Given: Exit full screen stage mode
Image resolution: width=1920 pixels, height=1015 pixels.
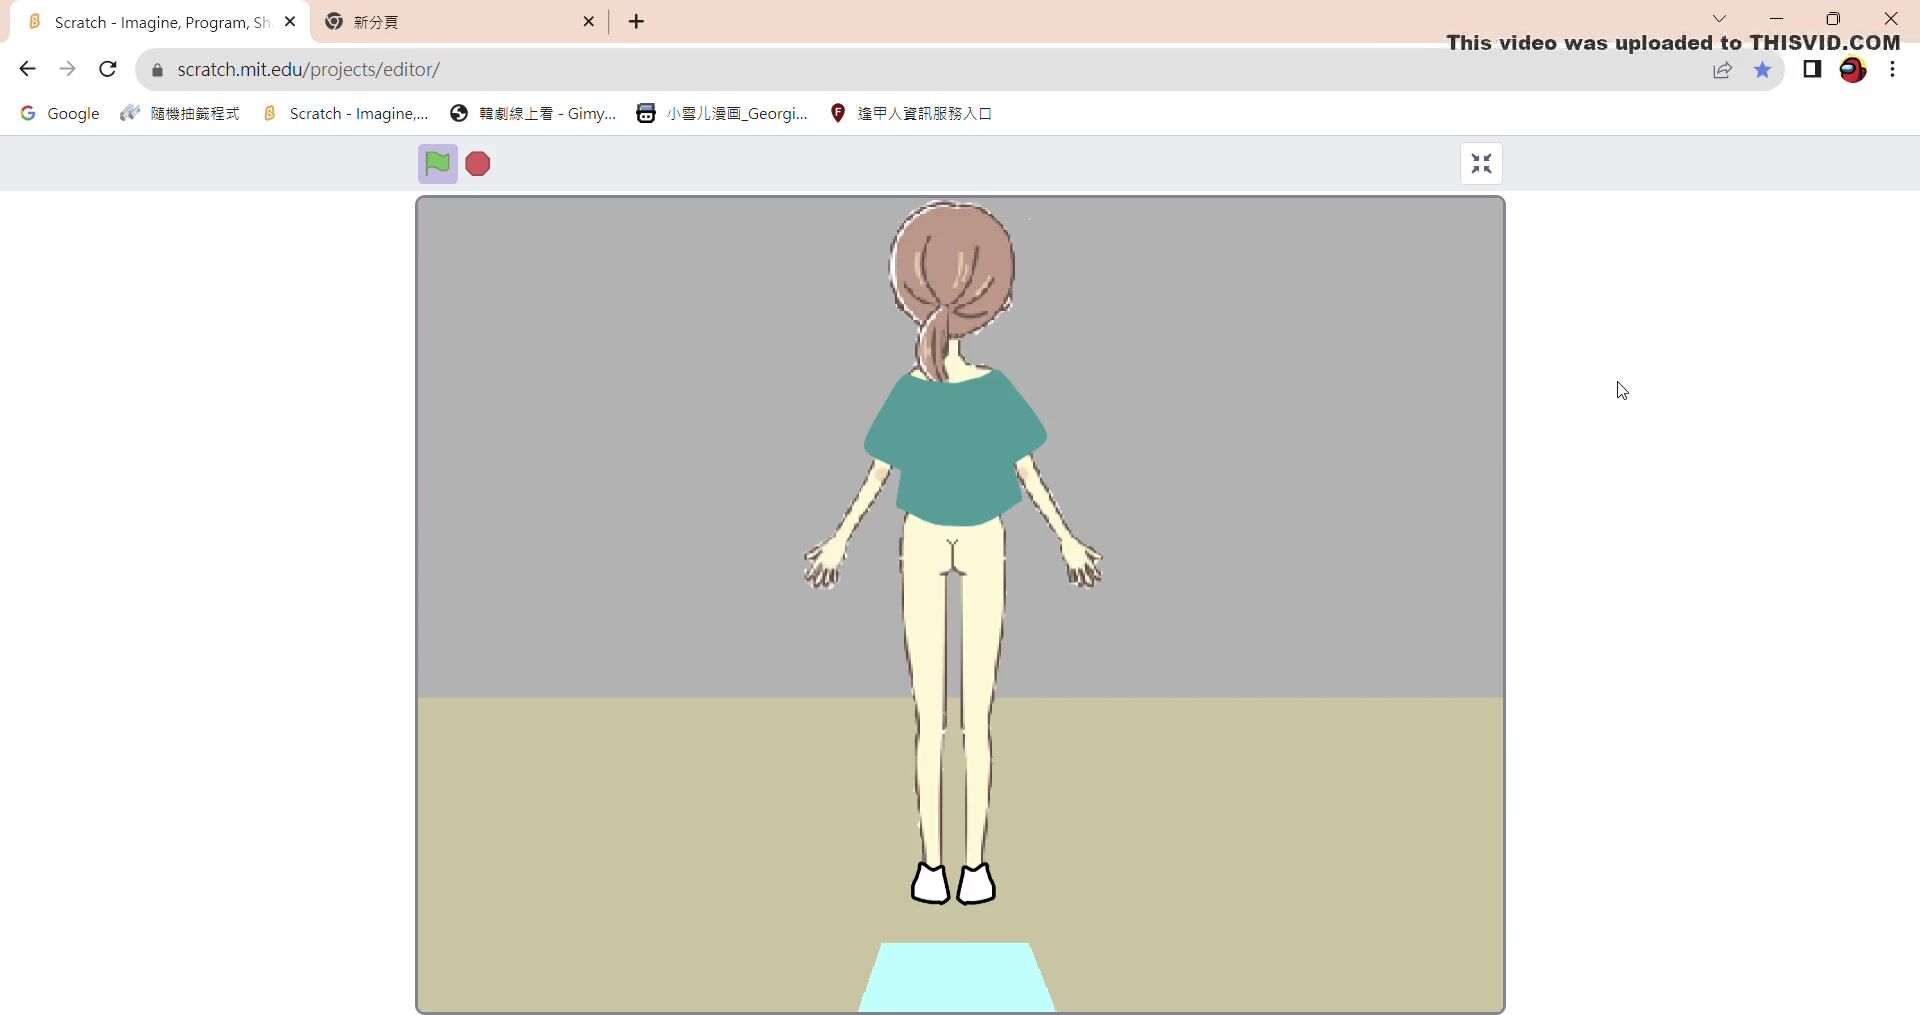Looking at the screenshot, I should [x=1481, y=164].
